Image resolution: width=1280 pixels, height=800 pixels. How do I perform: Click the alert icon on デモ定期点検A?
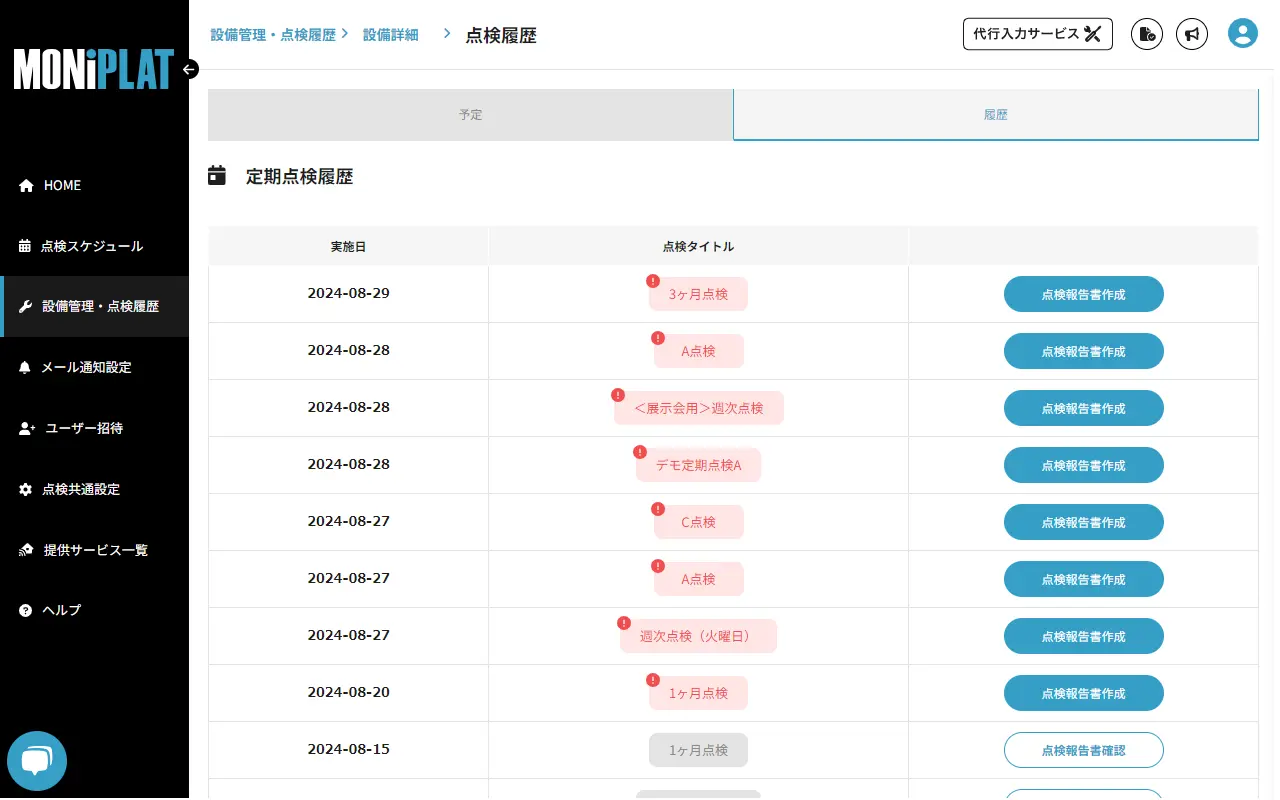click(x=641, y=452)
